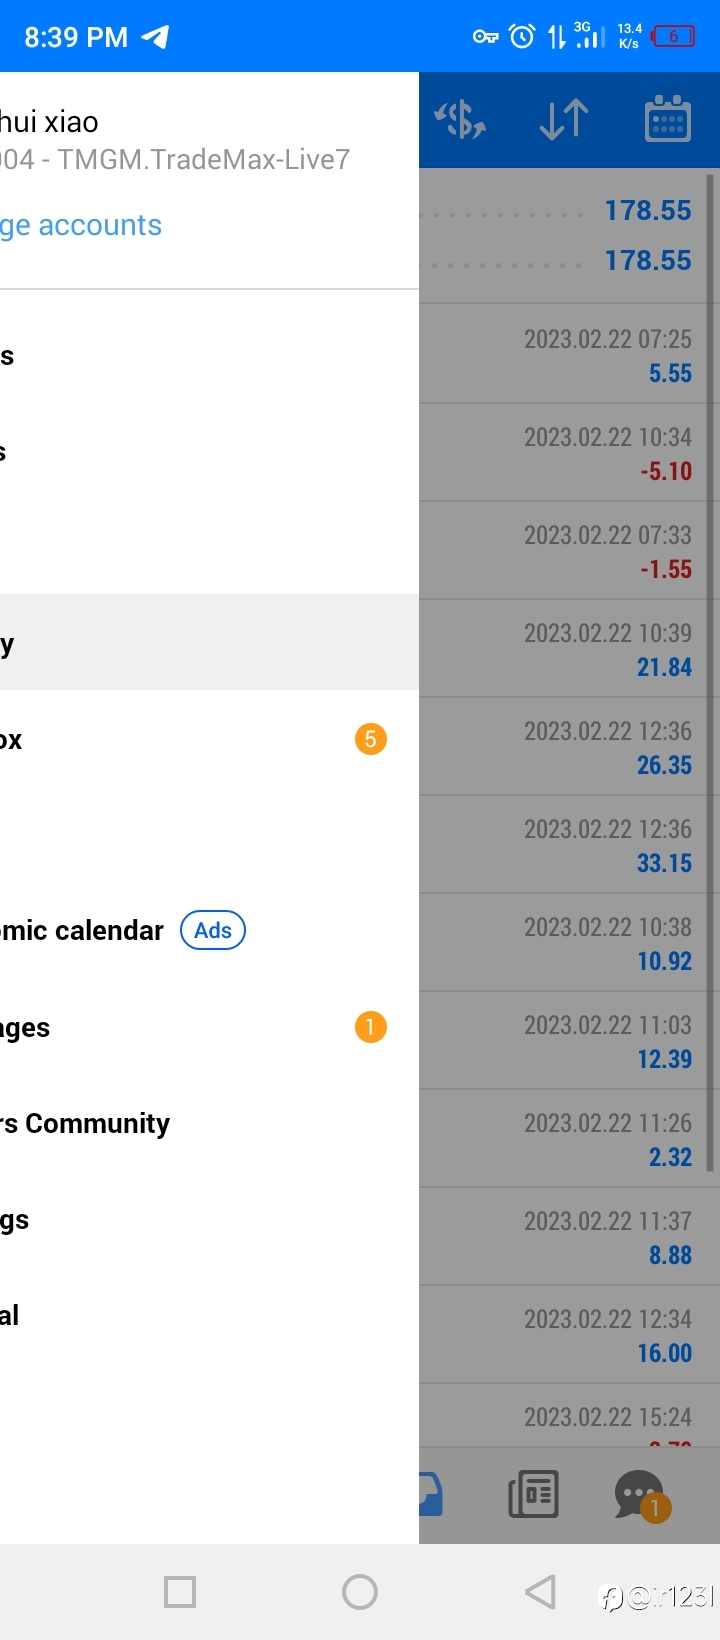Tap the up-down arrows sort icon
720x1640 pixels.
coord(564,120)
